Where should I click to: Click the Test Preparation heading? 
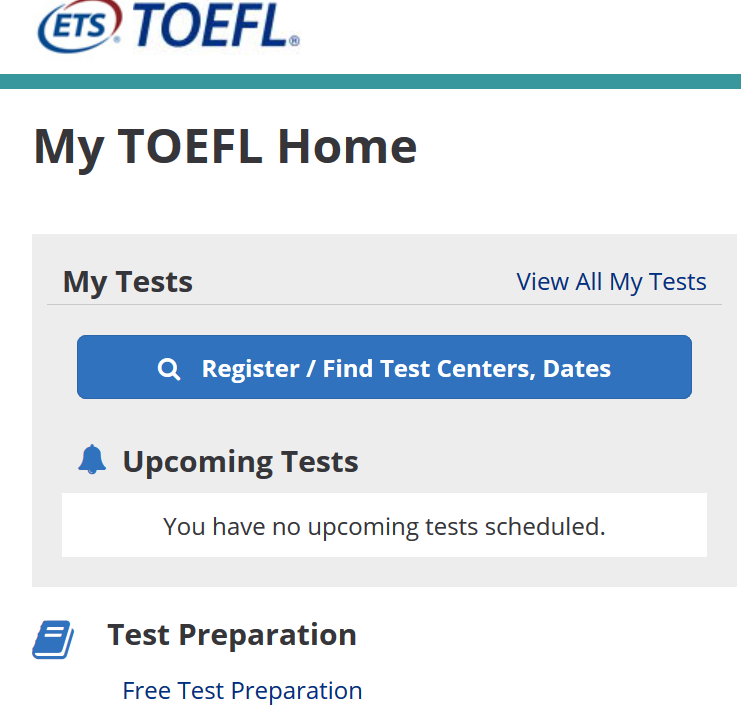point(232,634)
